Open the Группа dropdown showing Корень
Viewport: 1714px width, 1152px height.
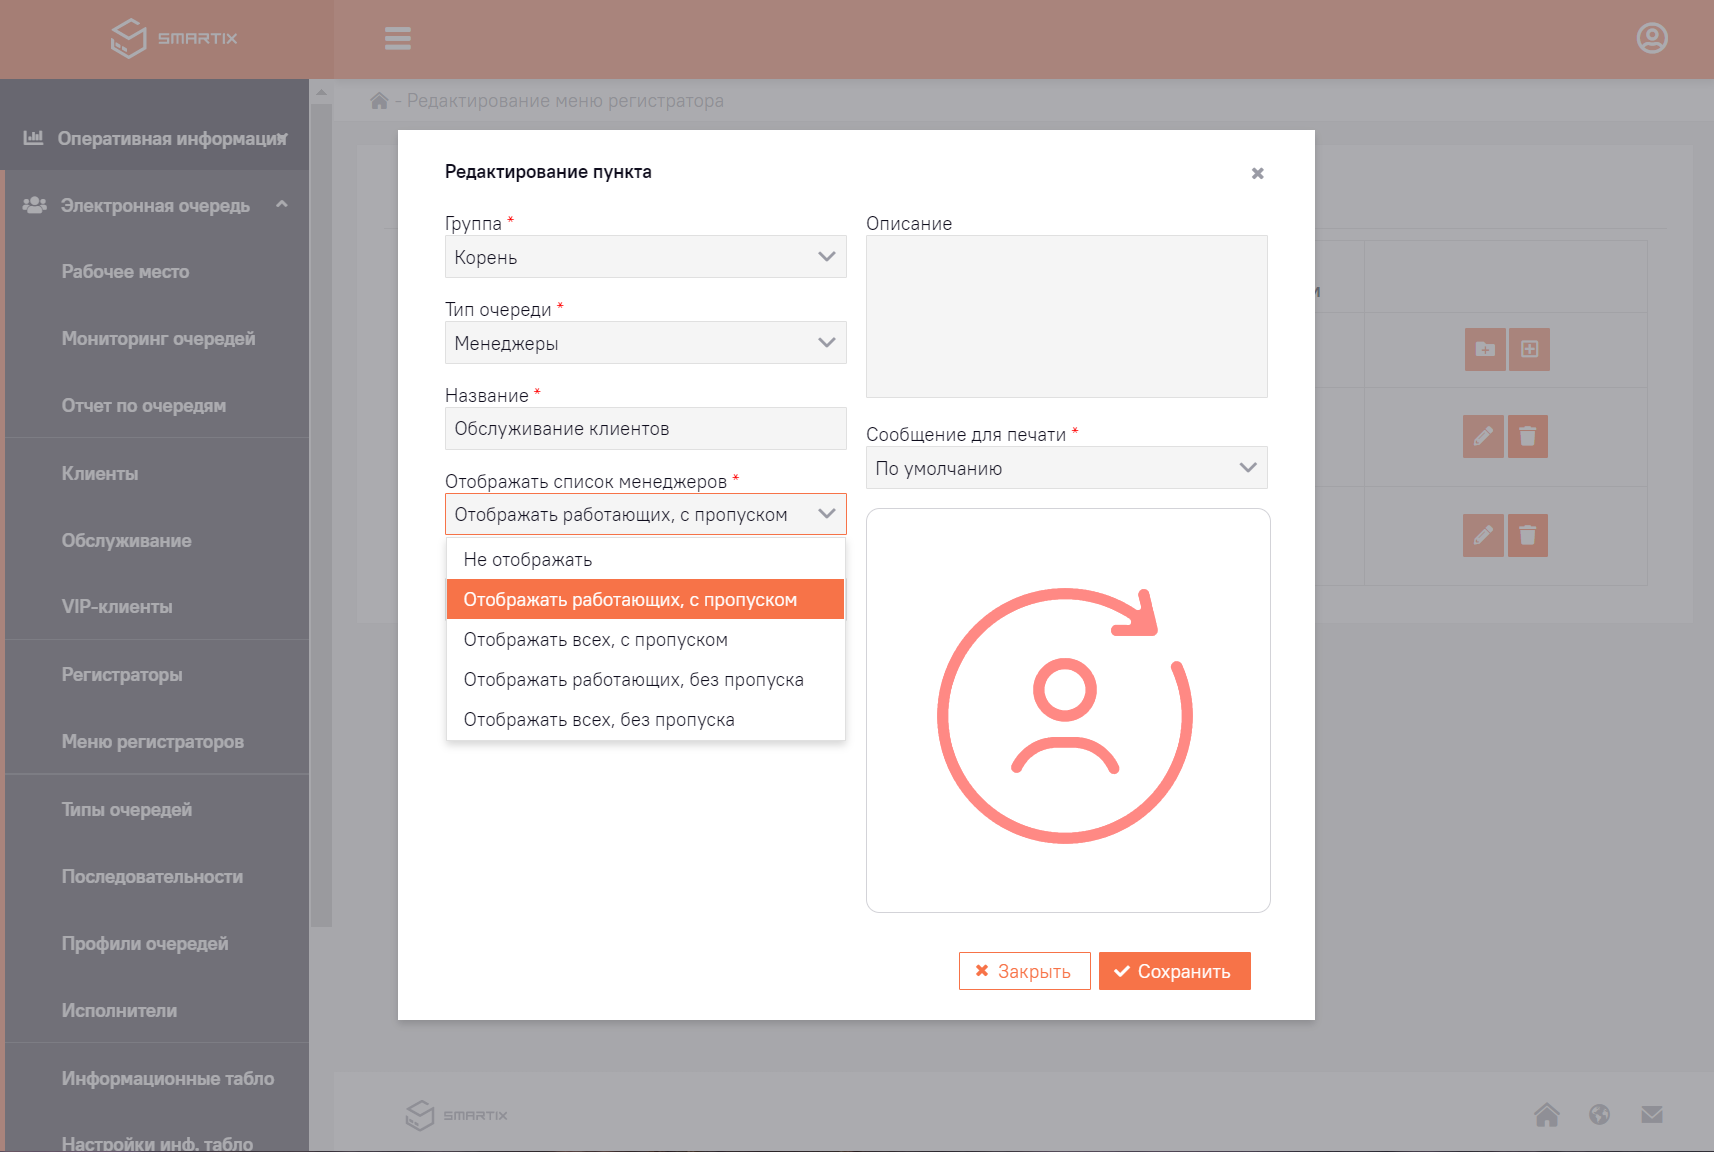[646, 257]
